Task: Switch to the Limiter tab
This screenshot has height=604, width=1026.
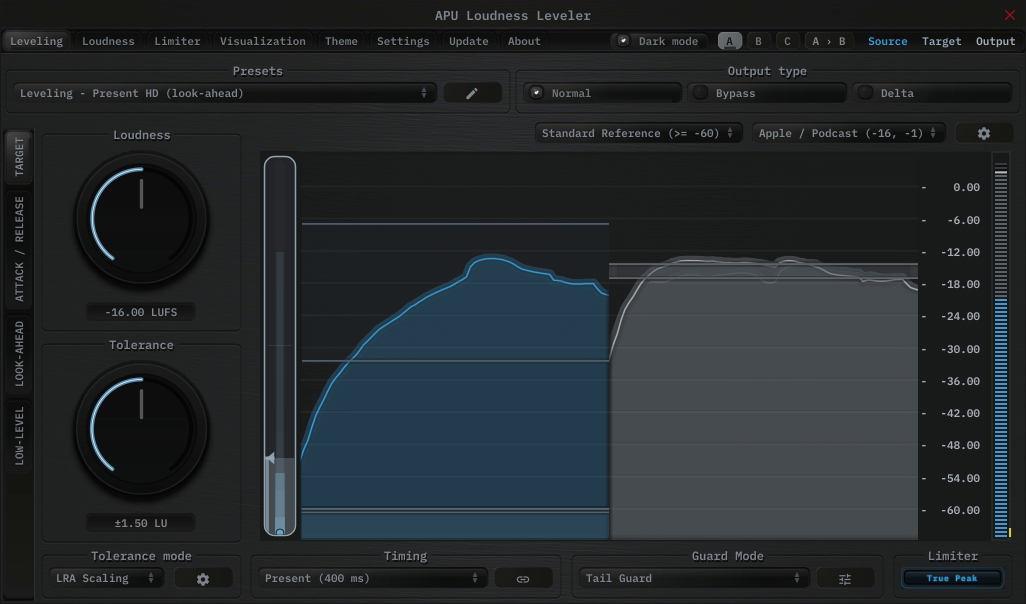Action: click(177, 41)
